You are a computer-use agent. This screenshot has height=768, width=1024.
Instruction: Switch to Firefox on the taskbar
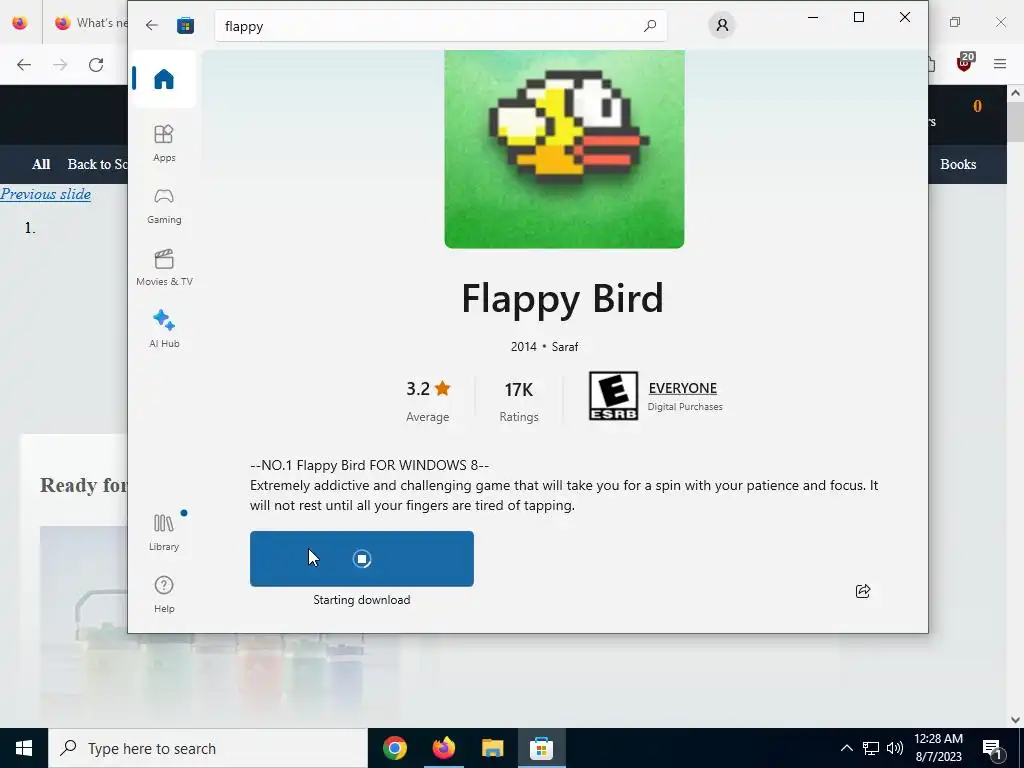443,748
